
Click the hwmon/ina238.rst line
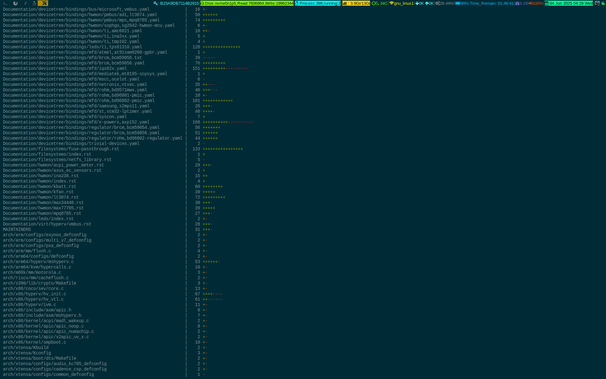point(41,176)
